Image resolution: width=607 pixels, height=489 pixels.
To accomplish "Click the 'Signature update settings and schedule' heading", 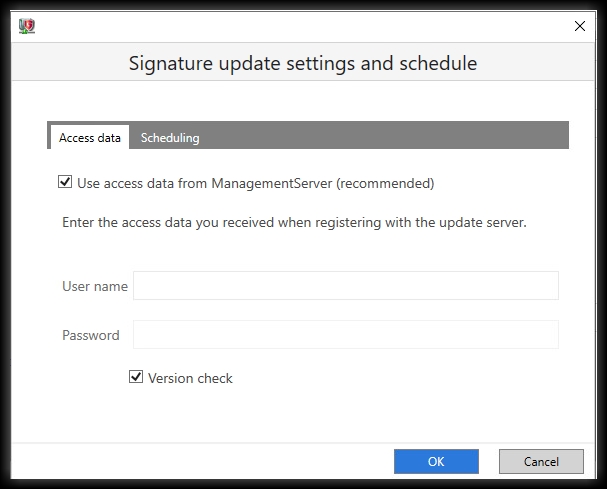I will [x=303, y=63].
